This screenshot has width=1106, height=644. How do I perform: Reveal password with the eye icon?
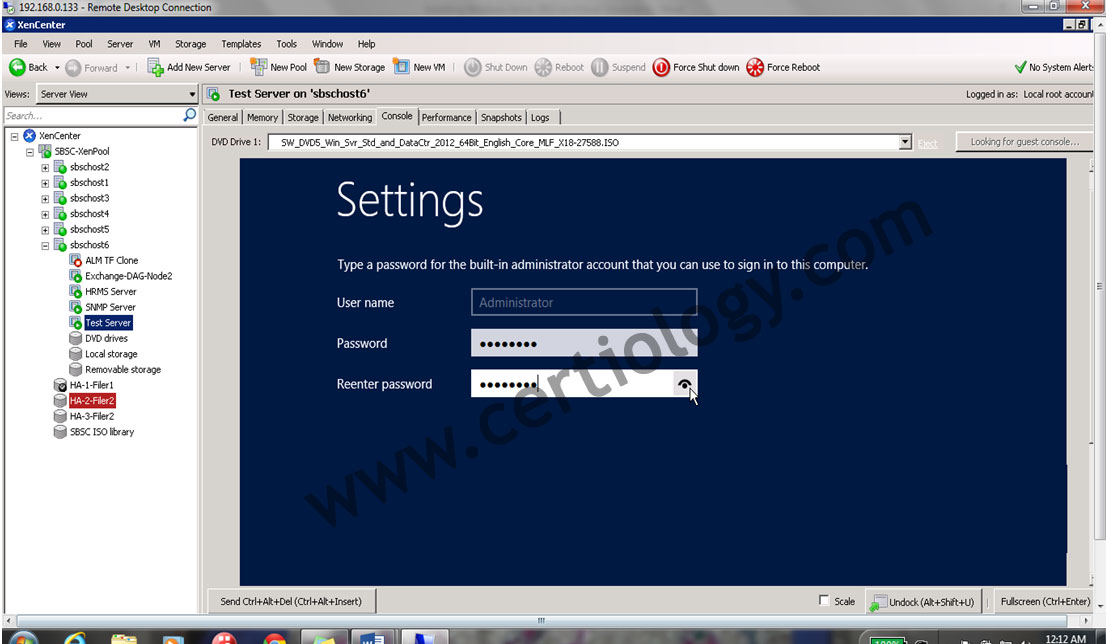[684, 384]
